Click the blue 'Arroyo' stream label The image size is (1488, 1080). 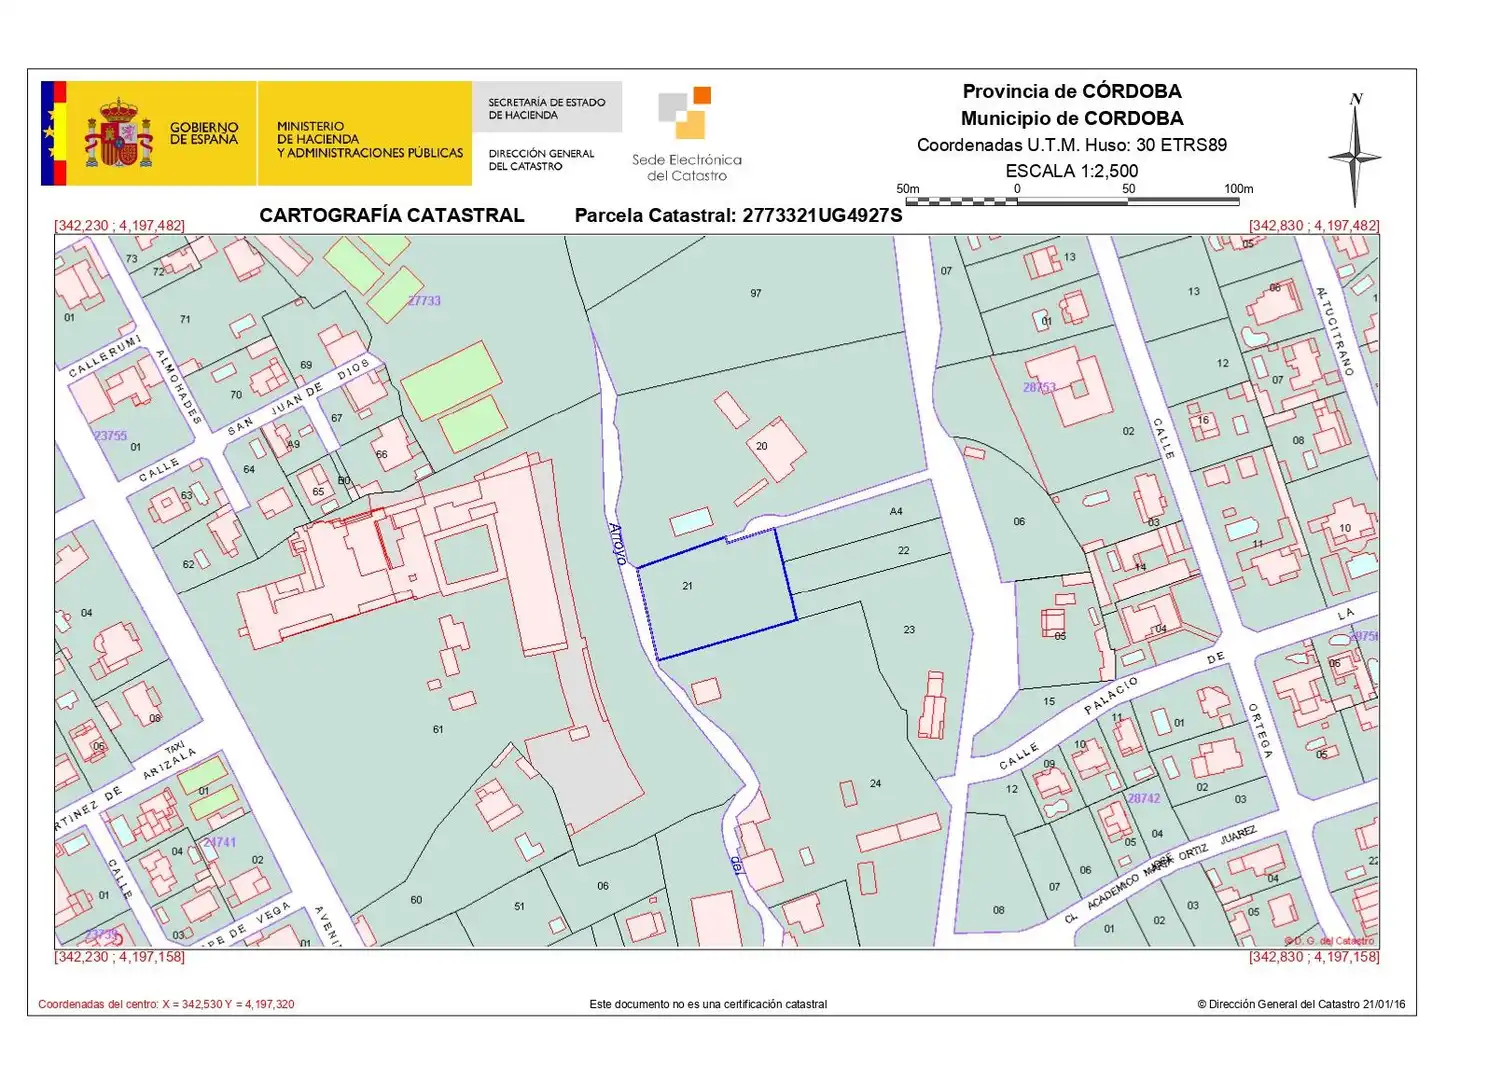click(618, 544)
